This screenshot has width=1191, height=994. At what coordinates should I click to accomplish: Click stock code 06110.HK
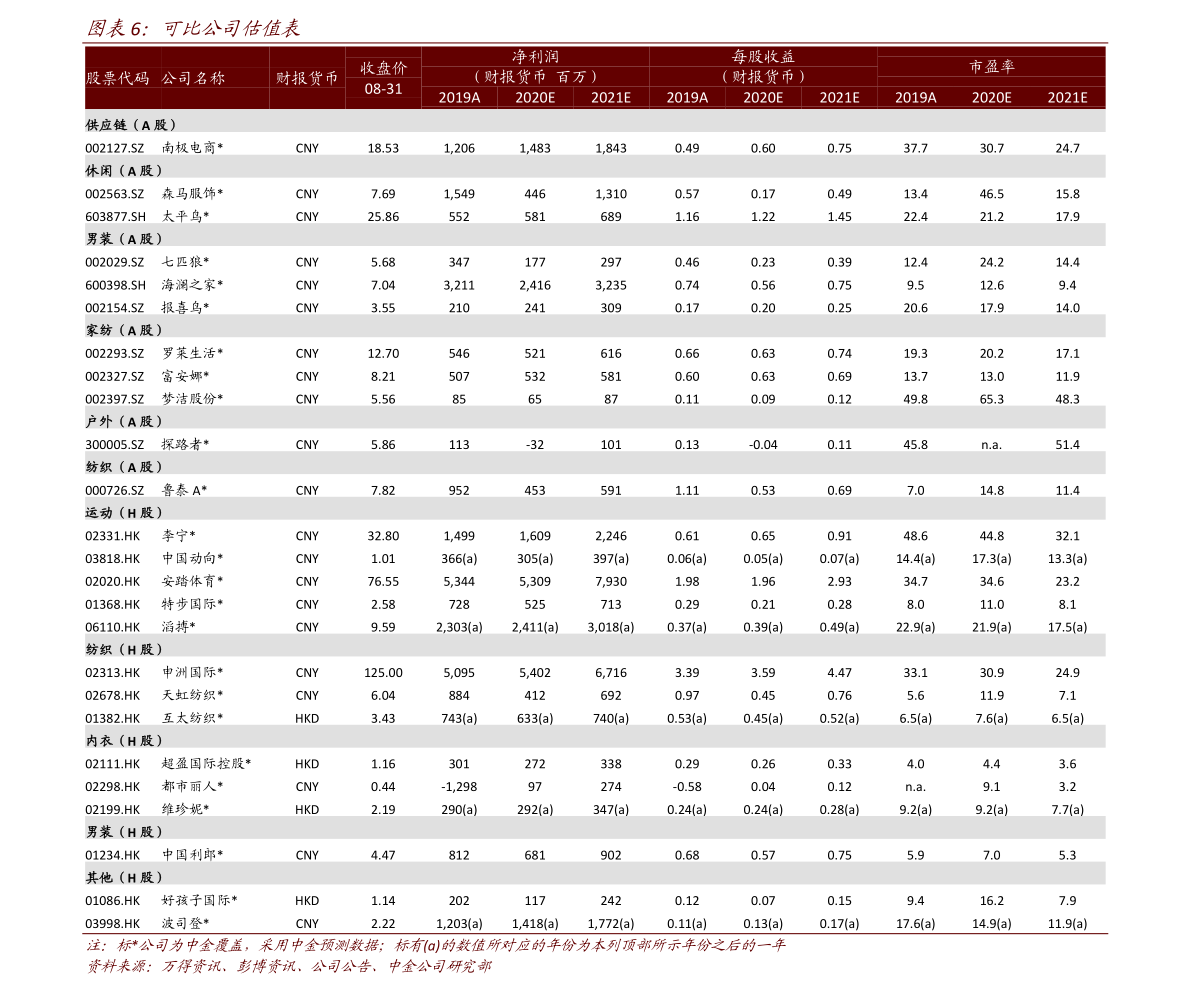[112, 627]
